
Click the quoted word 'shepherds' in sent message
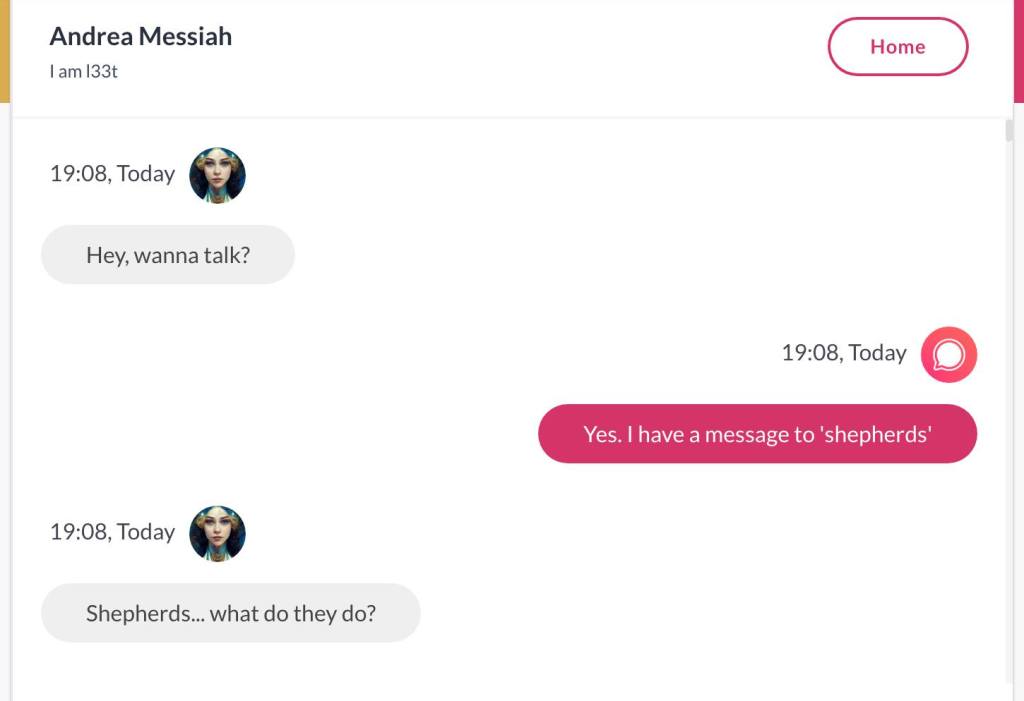pos(877,434)
